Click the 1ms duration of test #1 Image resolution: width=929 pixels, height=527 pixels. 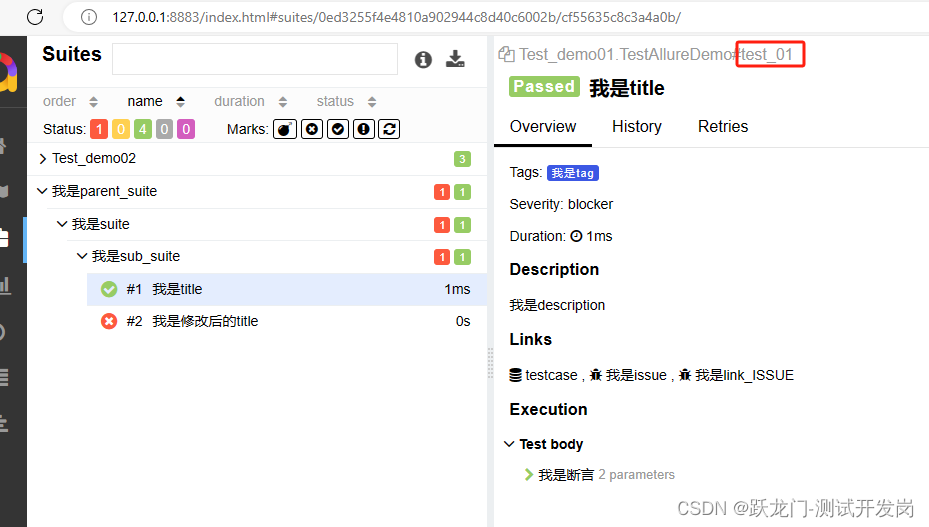pyautogui.click(x=457, y=289)
